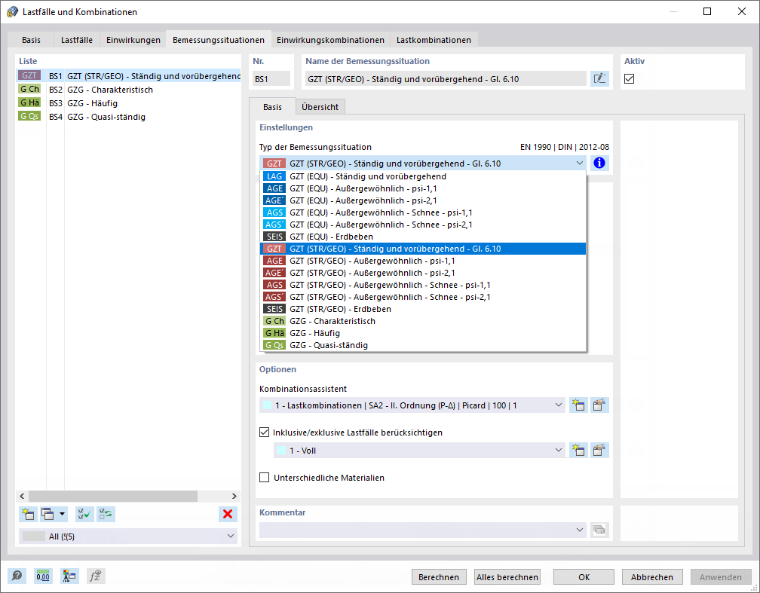Delete selected design situation with red X
This screenshot has height=593, width=760.
tap(227, 514)
